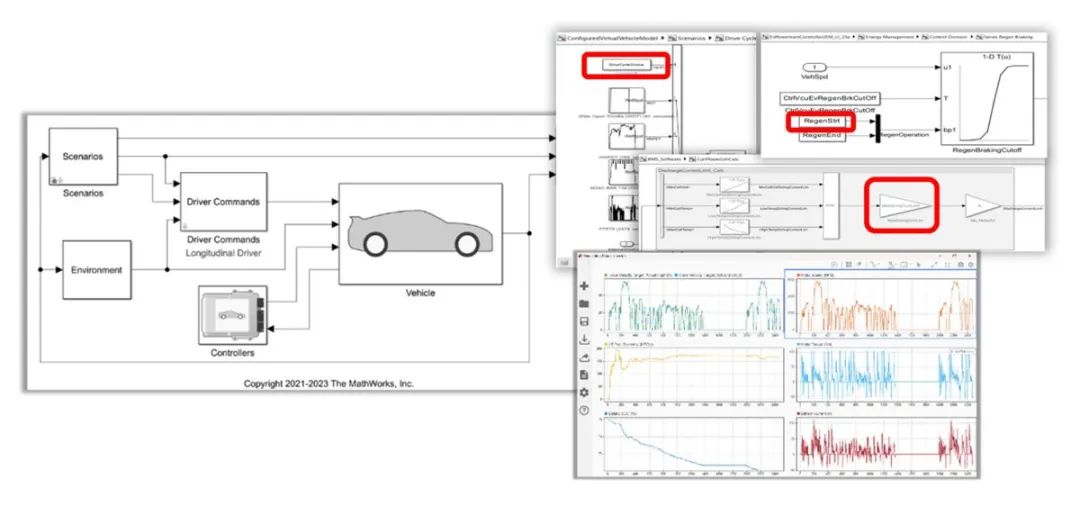Open the gear preferences icon in the inspector
The height and width of the screenshot is (506, 1080).
(584, 392)
